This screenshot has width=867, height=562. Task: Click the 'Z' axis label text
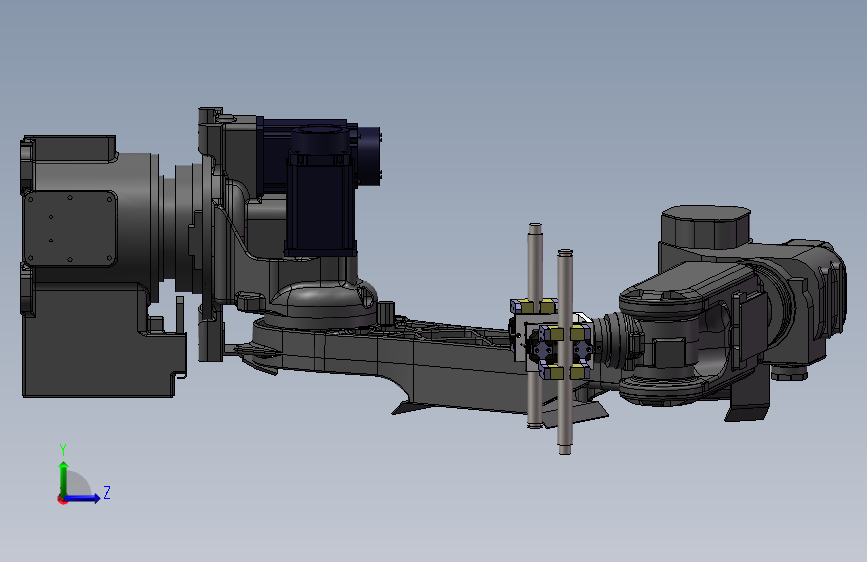tap(107, 492)
